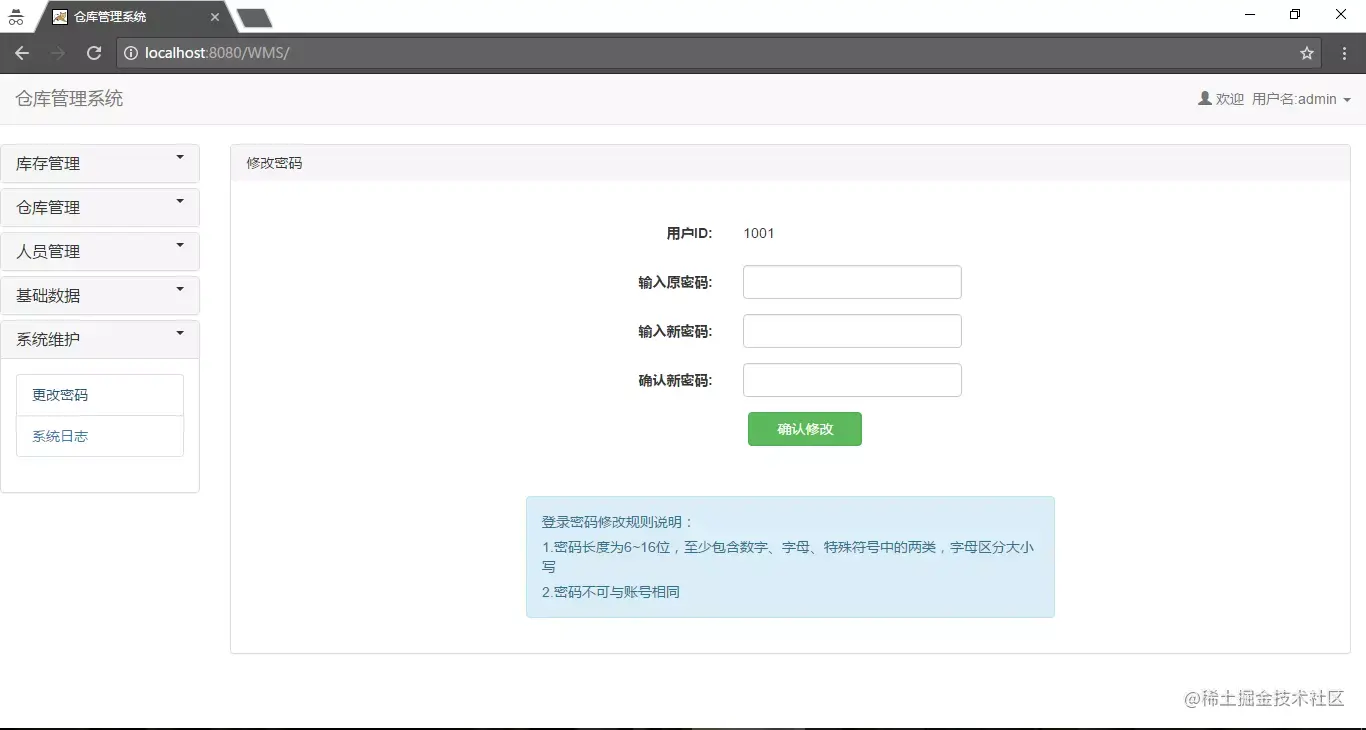Close the 仓库管理系统 browser tab
Image resolution: width=1366 pixels, height=730 pixels.
[214, 17]
